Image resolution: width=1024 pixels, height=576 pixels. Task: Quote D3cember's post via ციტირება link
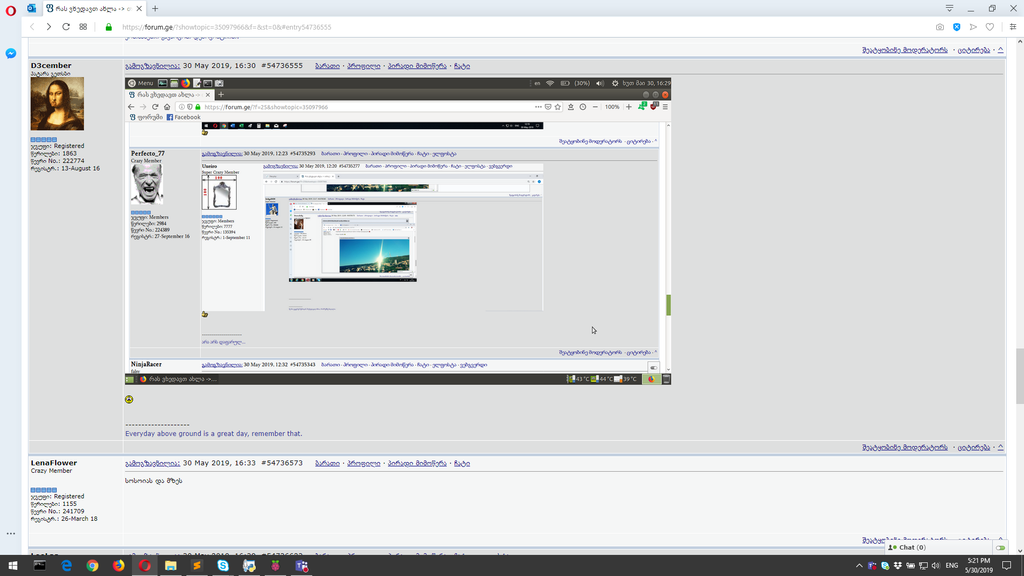pyautogui.click(x=974, y=447)
